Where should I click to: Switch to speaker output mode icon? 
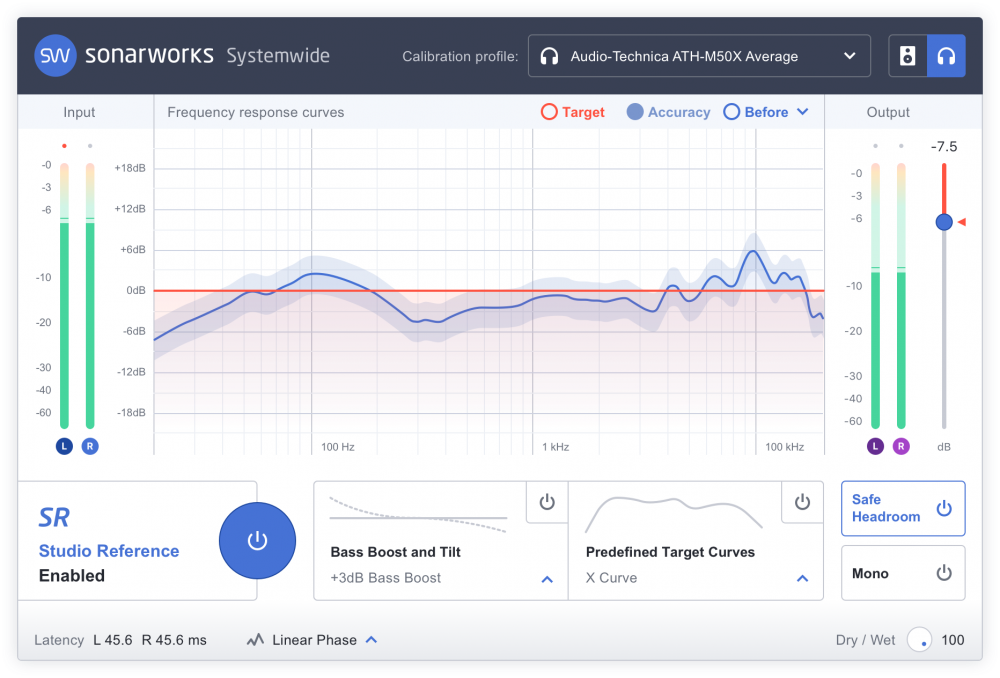[x=908, y=56]
